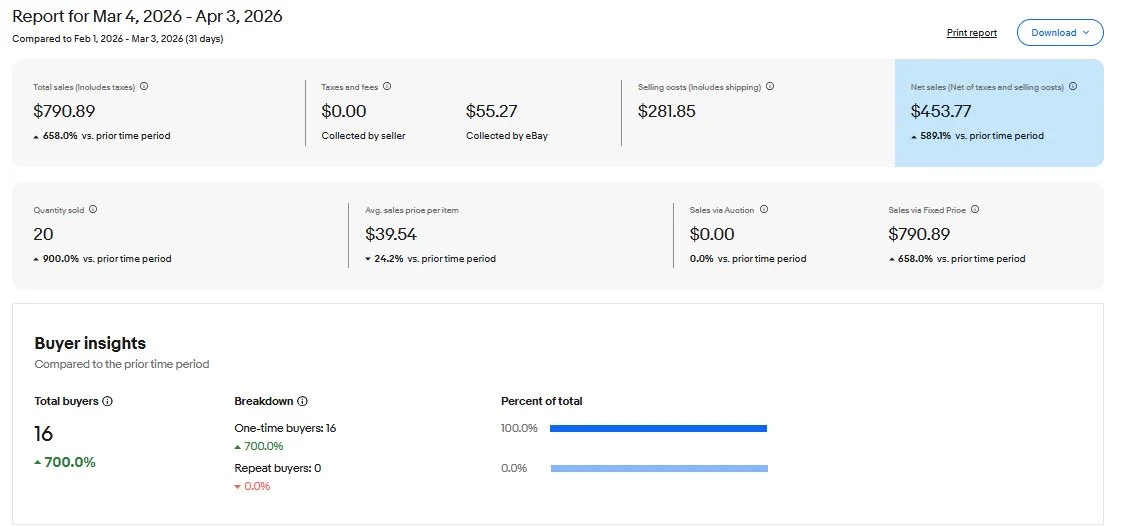
Task: Expand the Download dropdown button
Action: click(x=1060, y=33)
